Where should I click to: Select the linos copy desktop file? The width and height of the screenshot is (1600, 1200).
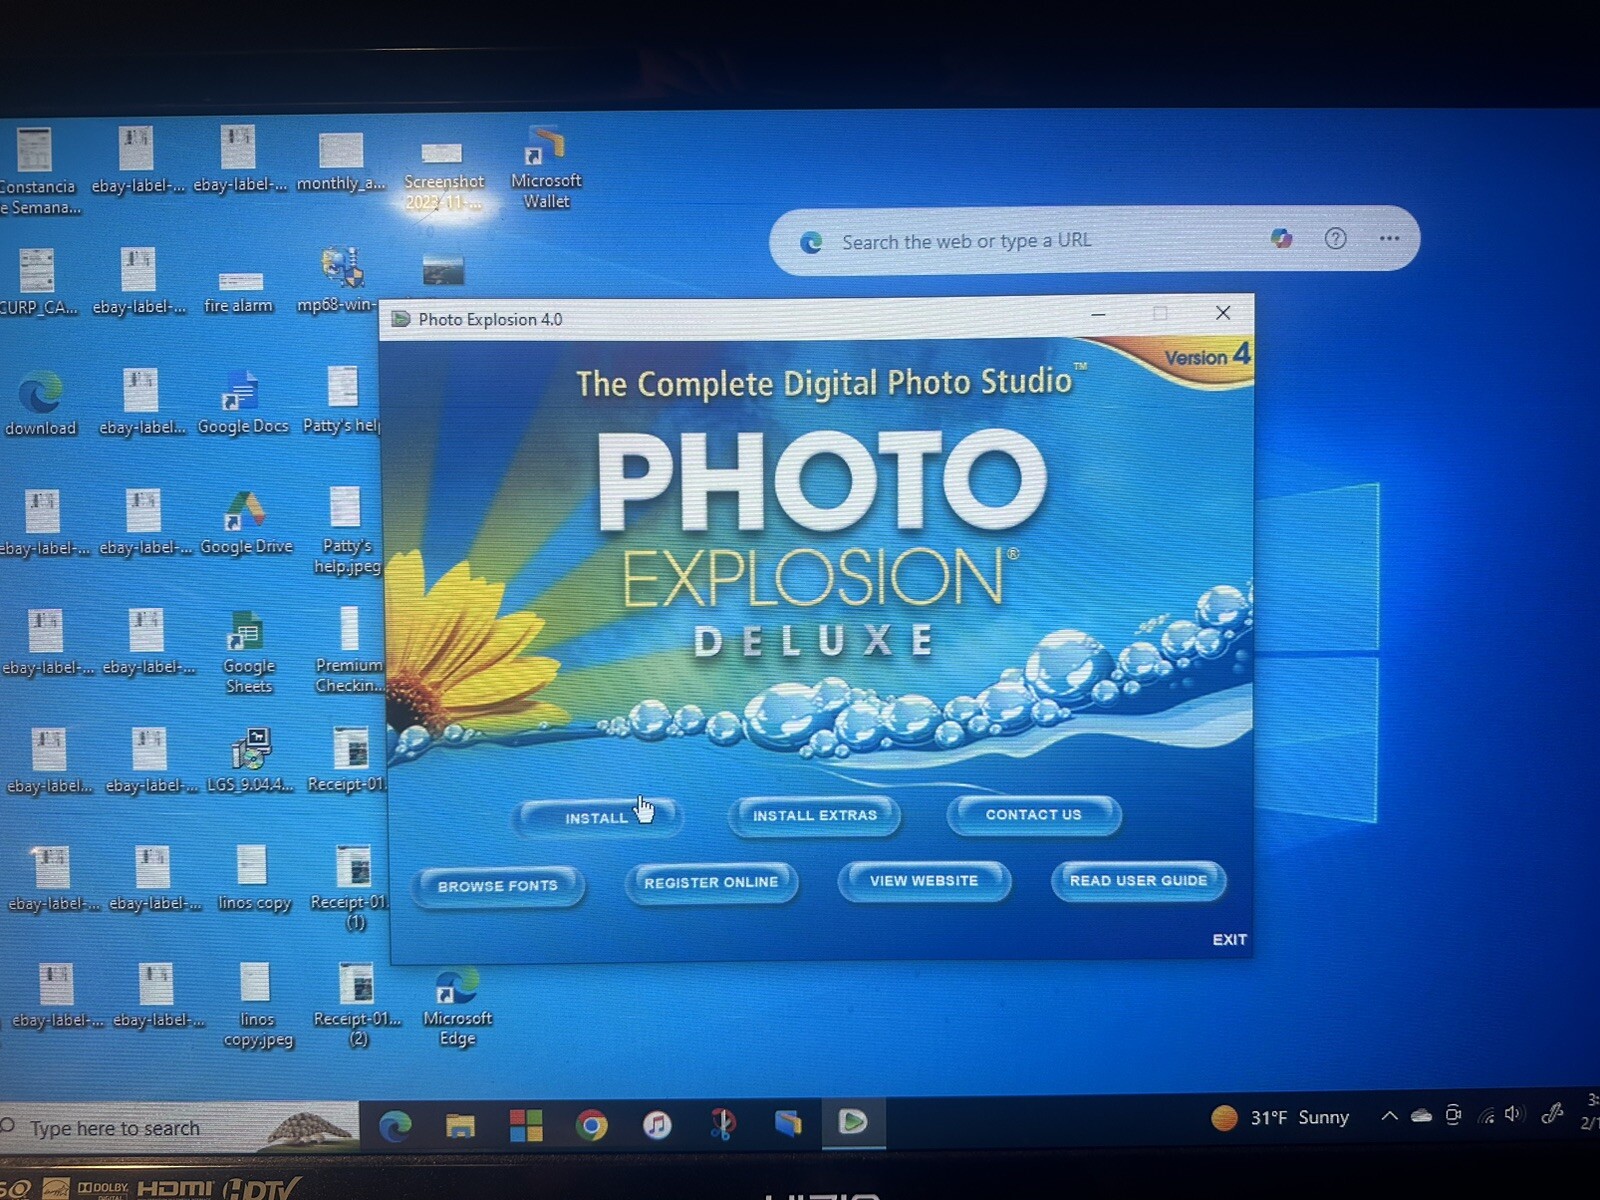(x=254, y=878)
